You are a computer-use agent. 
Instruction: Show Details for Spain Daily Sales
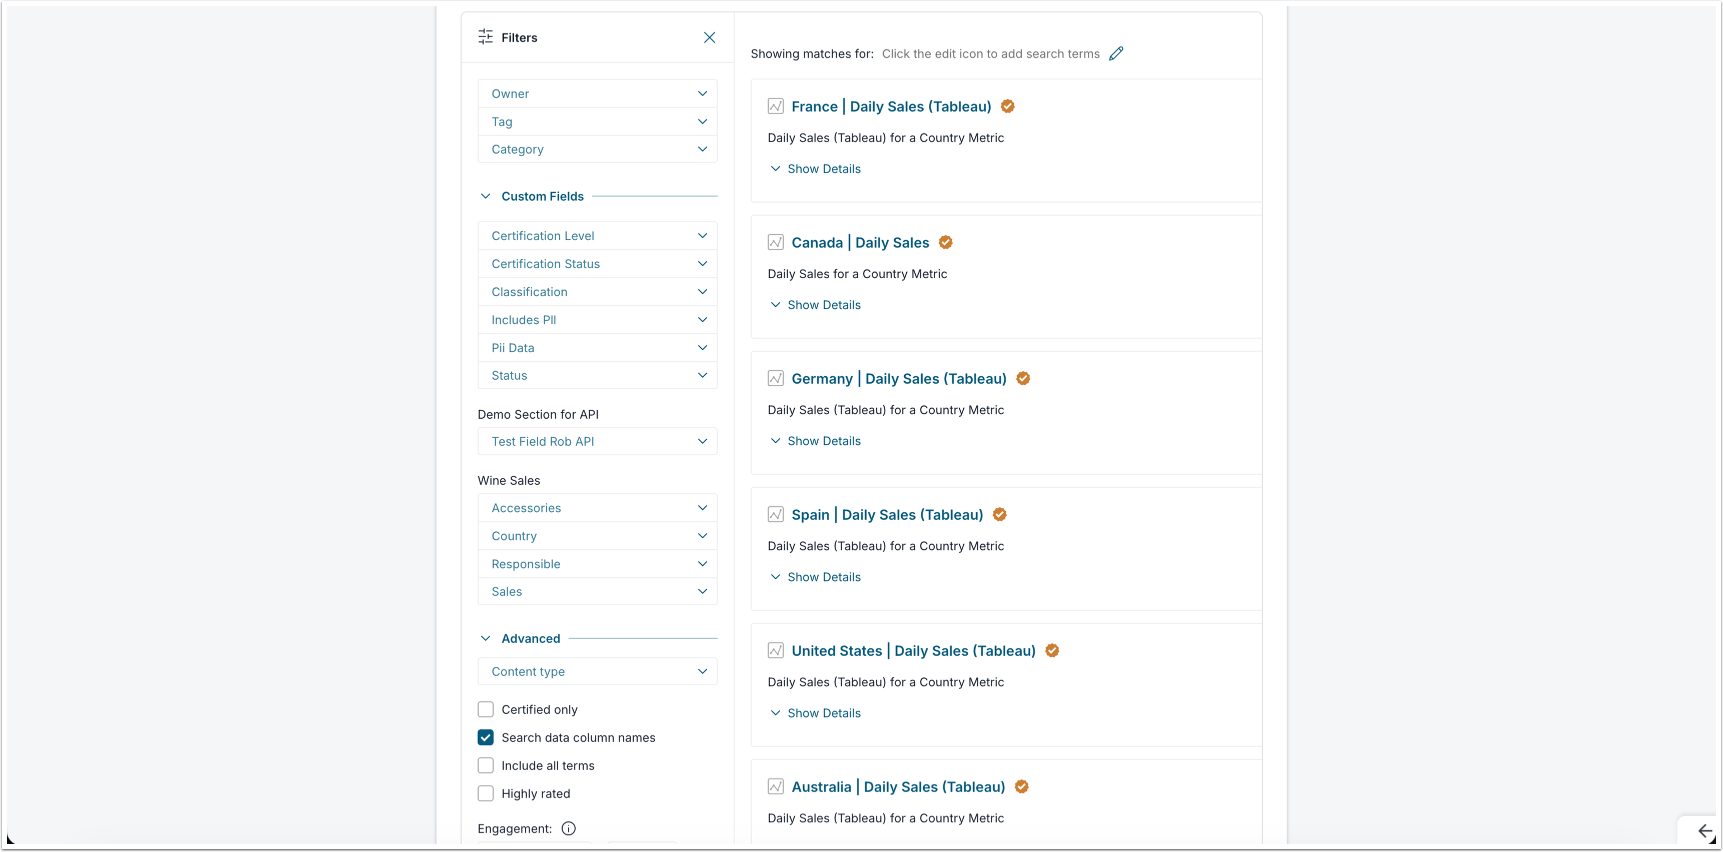pyautogui.click(x=823, y=577)
